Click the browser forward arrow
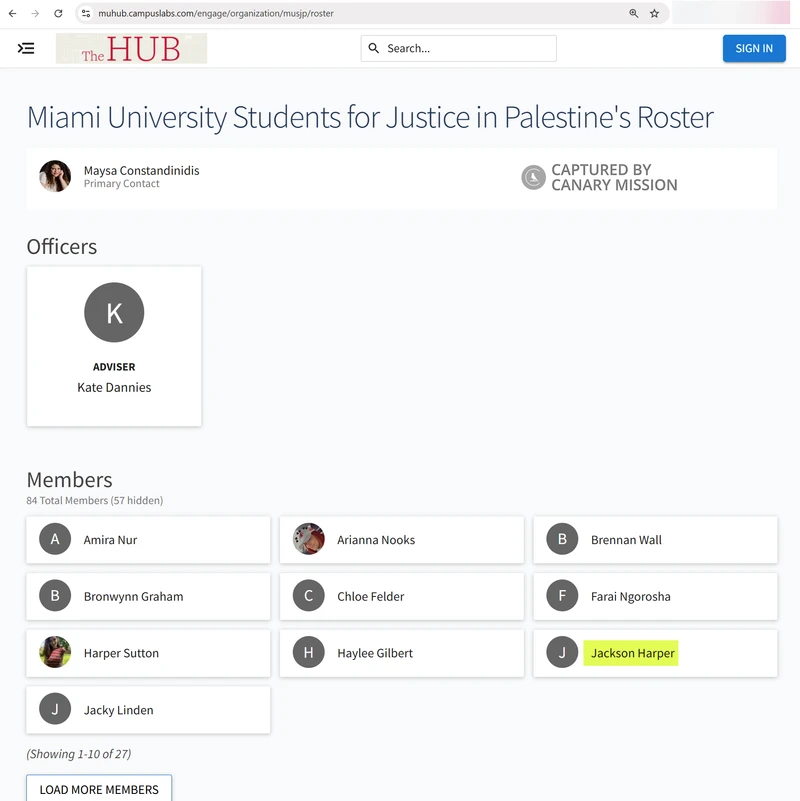 coord(35,13)
